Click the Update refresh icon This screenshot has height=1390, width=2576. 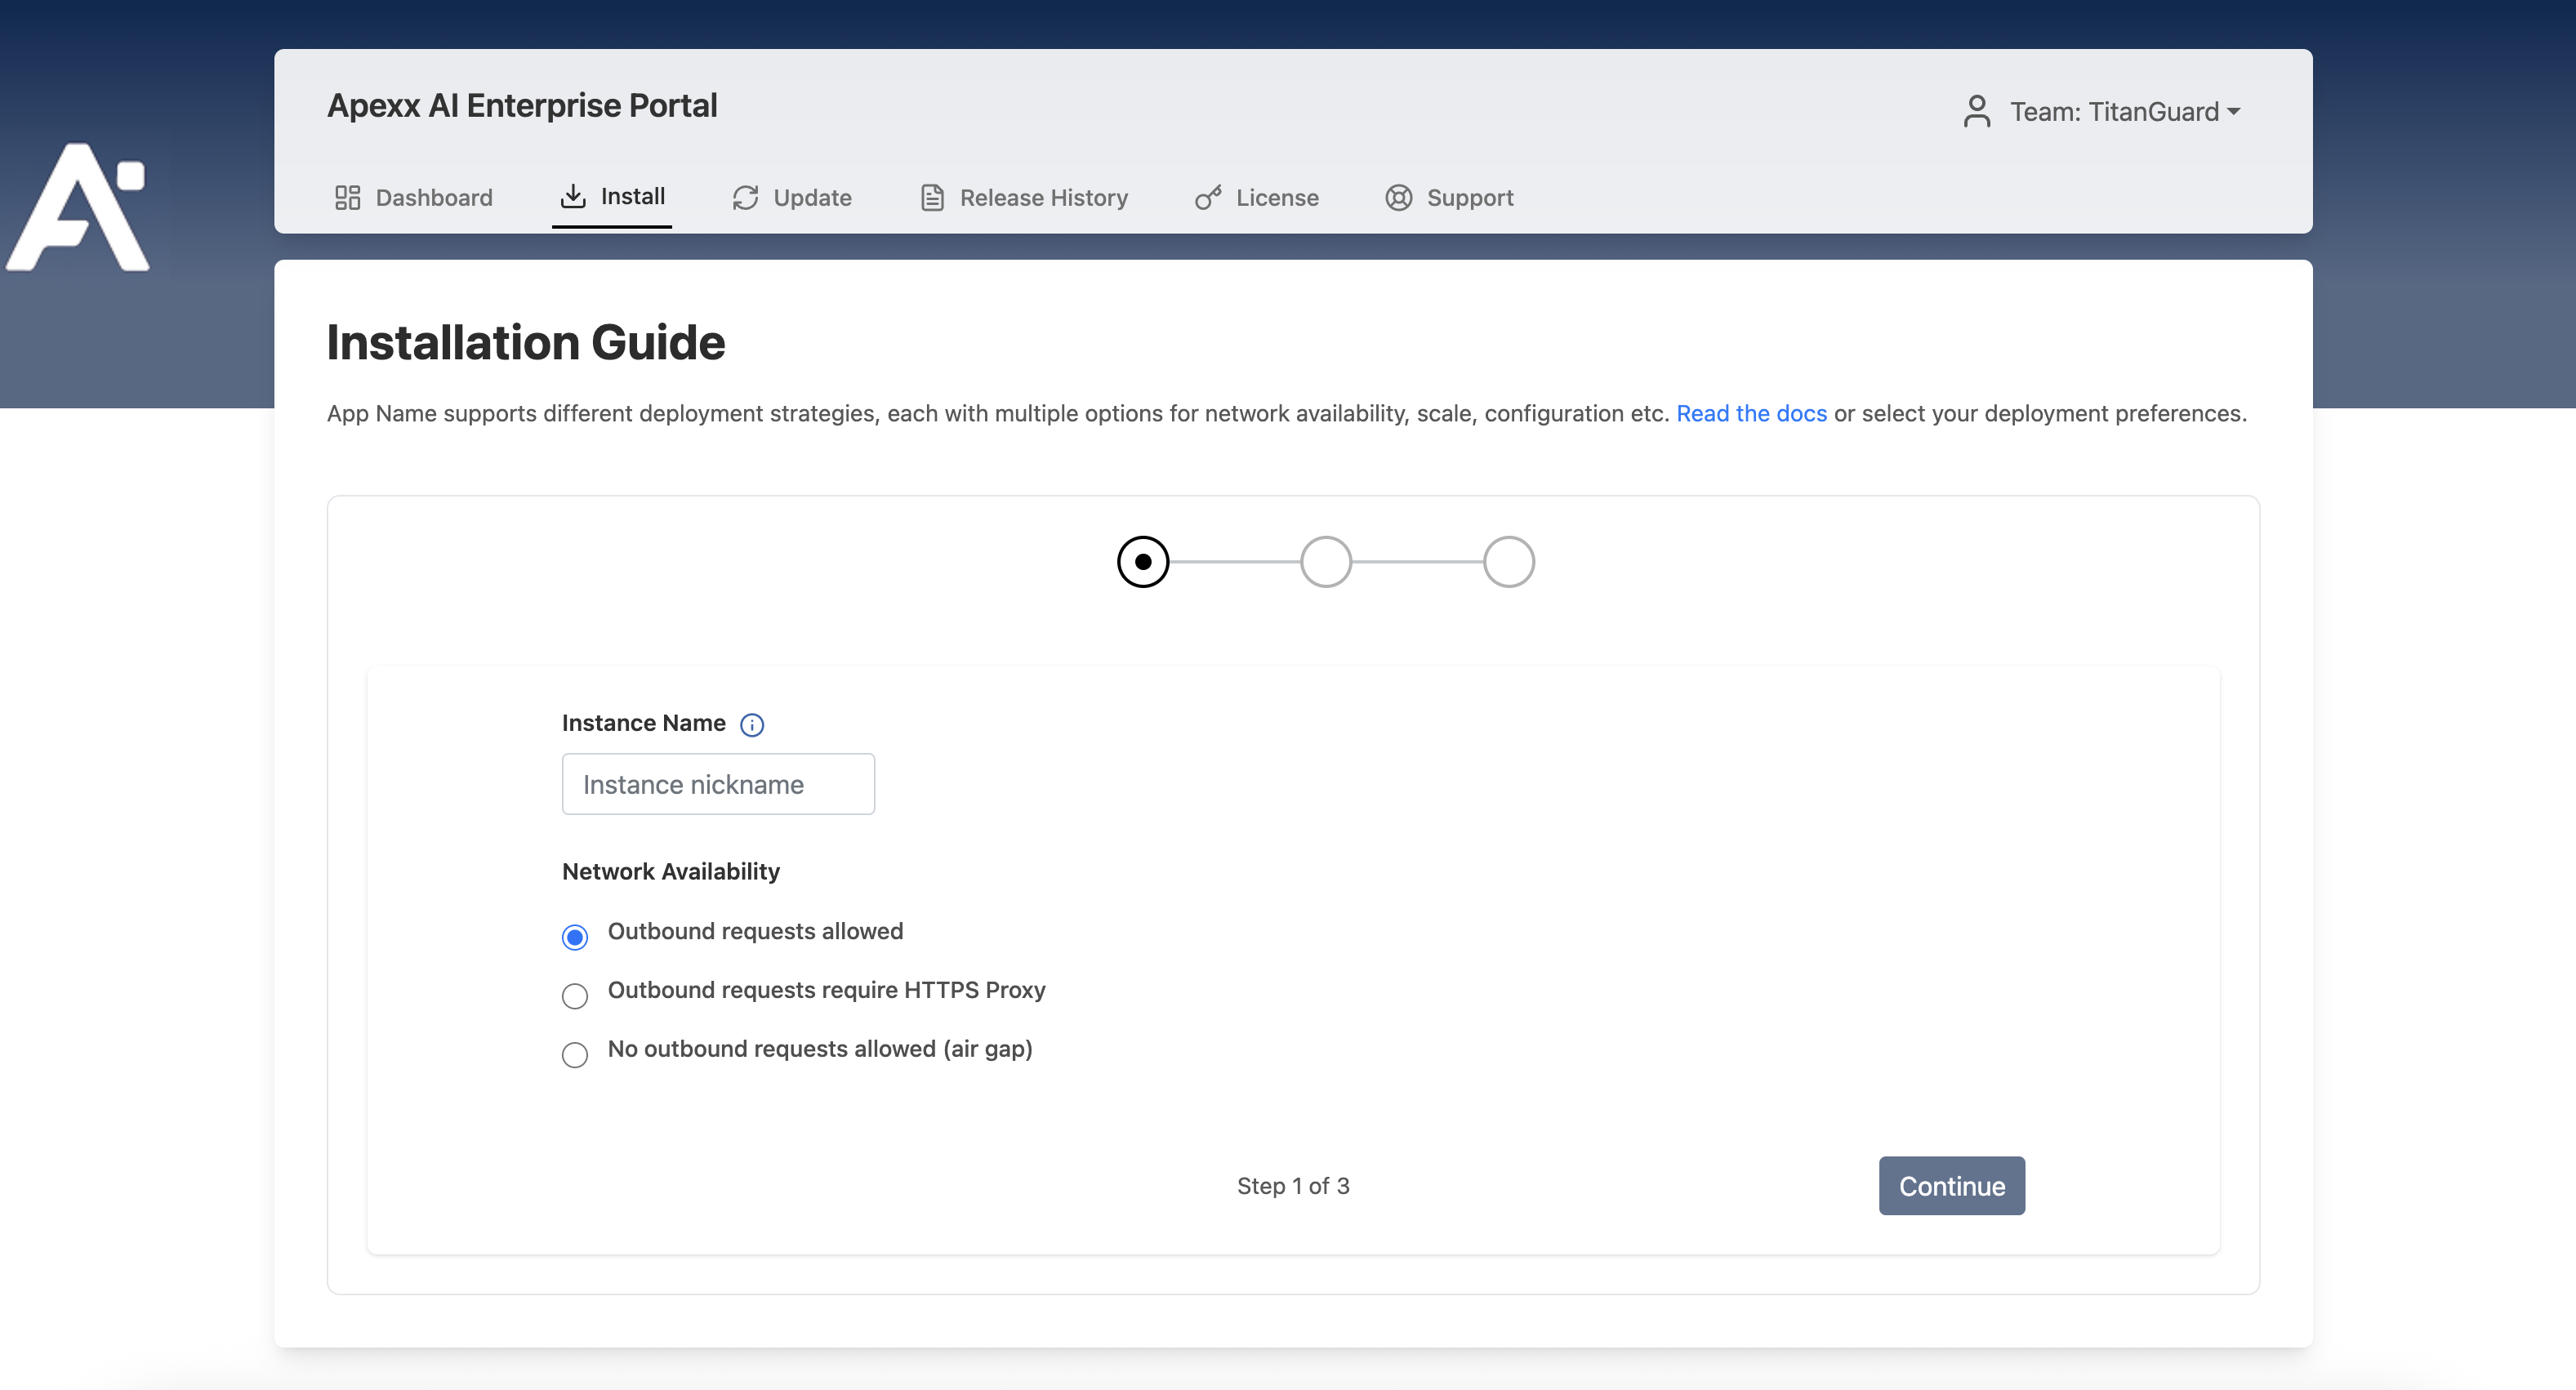(x=745, y=198)
